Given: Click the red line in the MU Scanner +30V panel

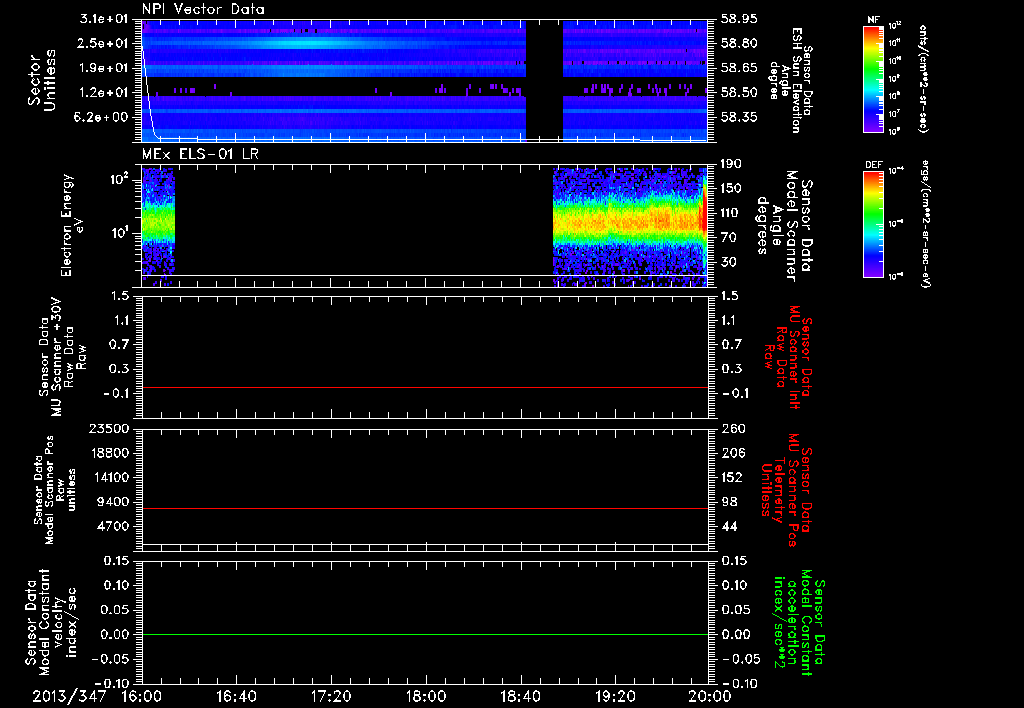Looking at the screenshot, I should point(425,387).
